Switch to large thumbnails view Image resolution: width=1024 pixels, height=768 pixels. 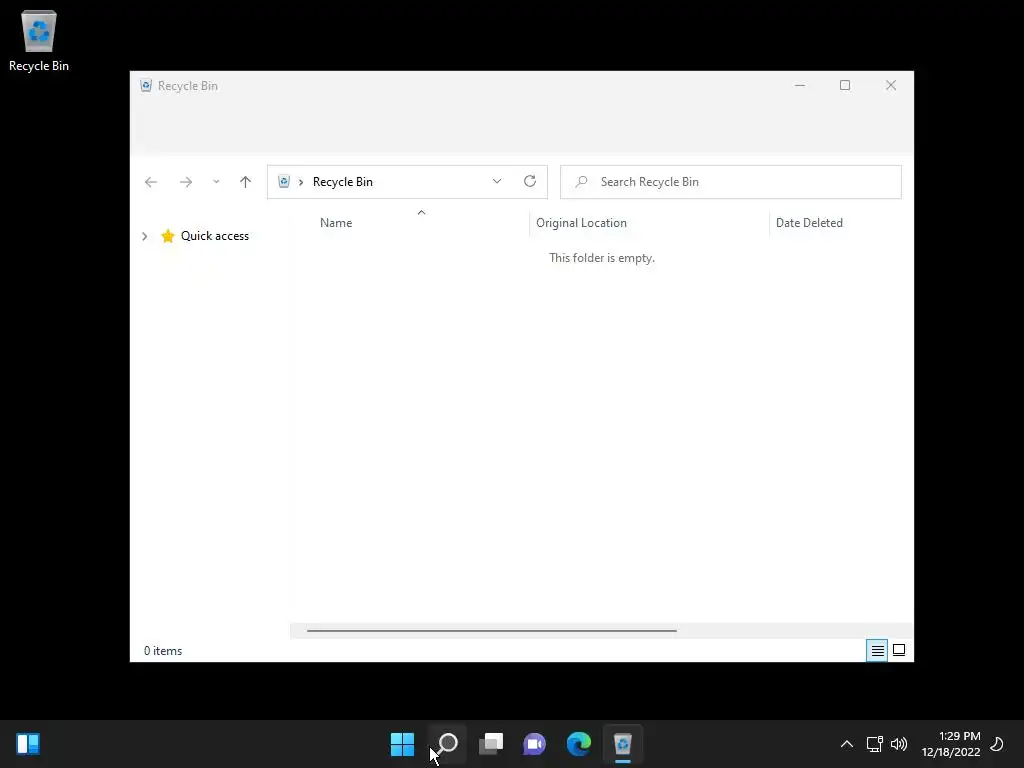pyautogui.click(x=899, y=650)
